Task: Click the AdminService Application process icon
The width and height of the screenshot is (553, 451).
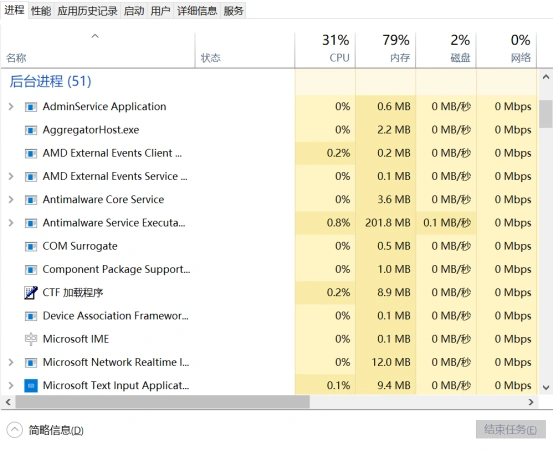Action: (31, 106)
